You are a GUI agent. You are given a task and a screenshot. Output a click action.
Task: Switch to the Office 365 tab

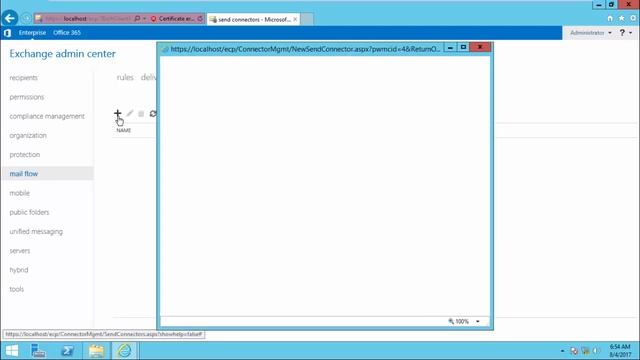67,33
